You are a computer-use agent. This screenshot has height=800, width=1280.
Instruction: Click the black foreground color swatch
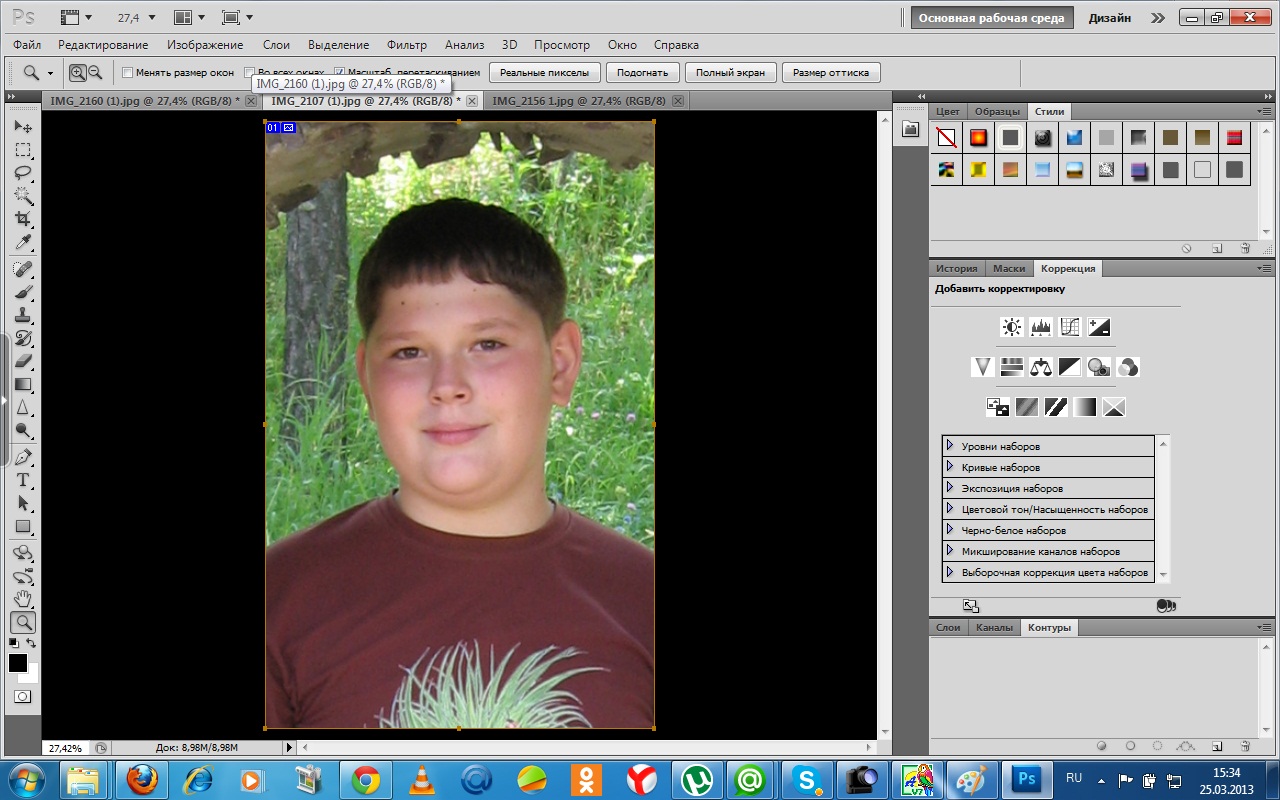(17, 663)
